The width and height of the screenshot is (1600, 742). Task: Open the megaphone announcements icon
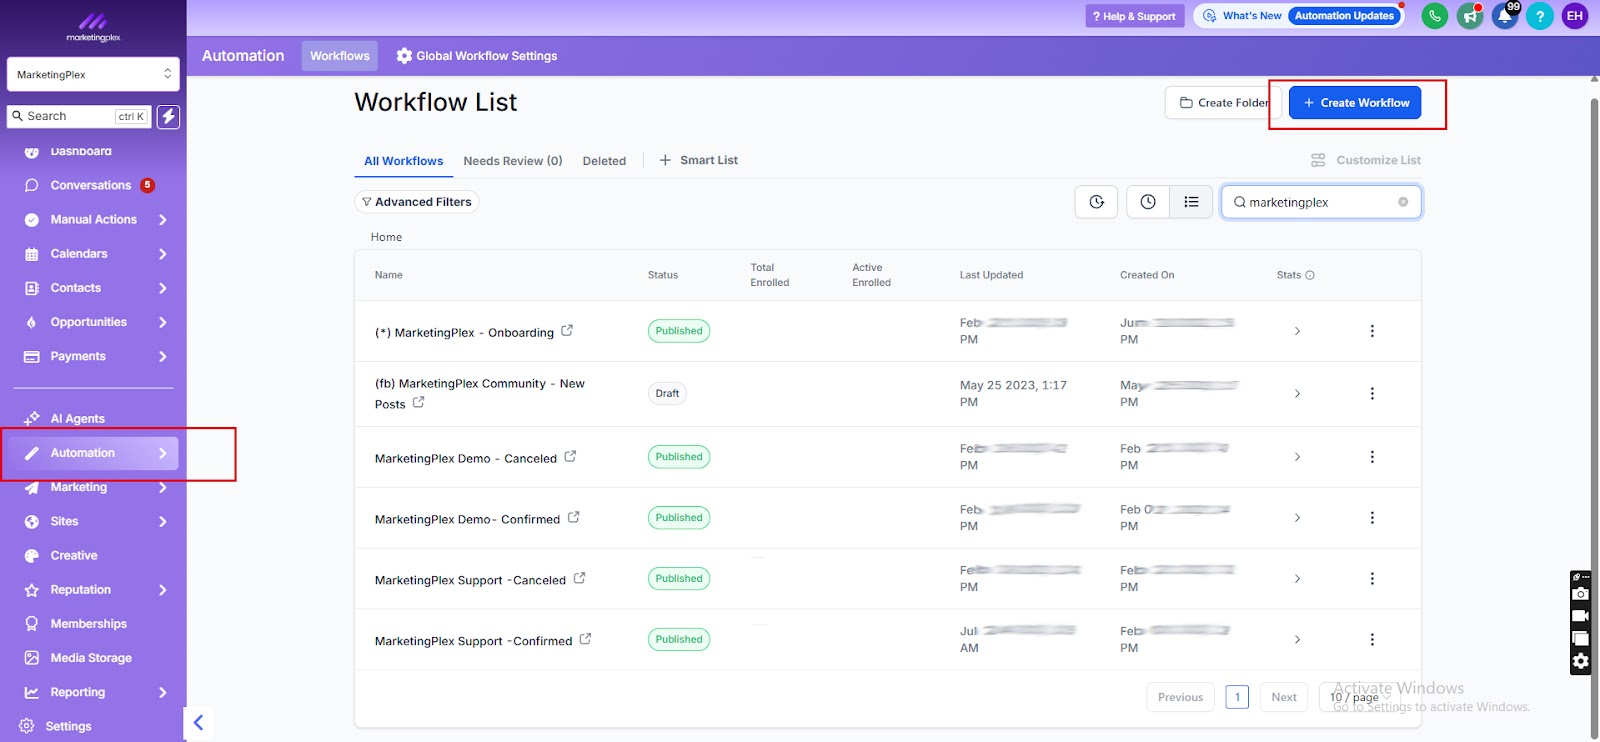(1470, 16)
